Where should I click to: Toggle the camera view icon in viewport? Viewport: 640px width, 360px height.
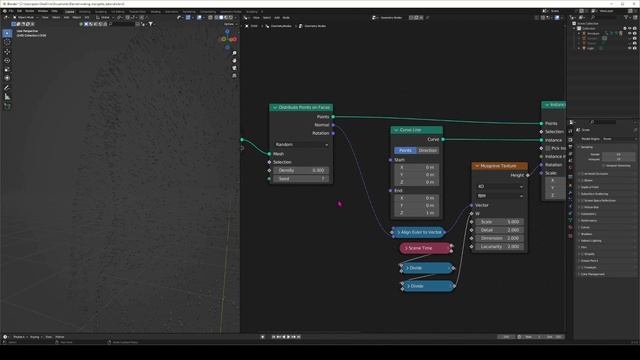234,68
